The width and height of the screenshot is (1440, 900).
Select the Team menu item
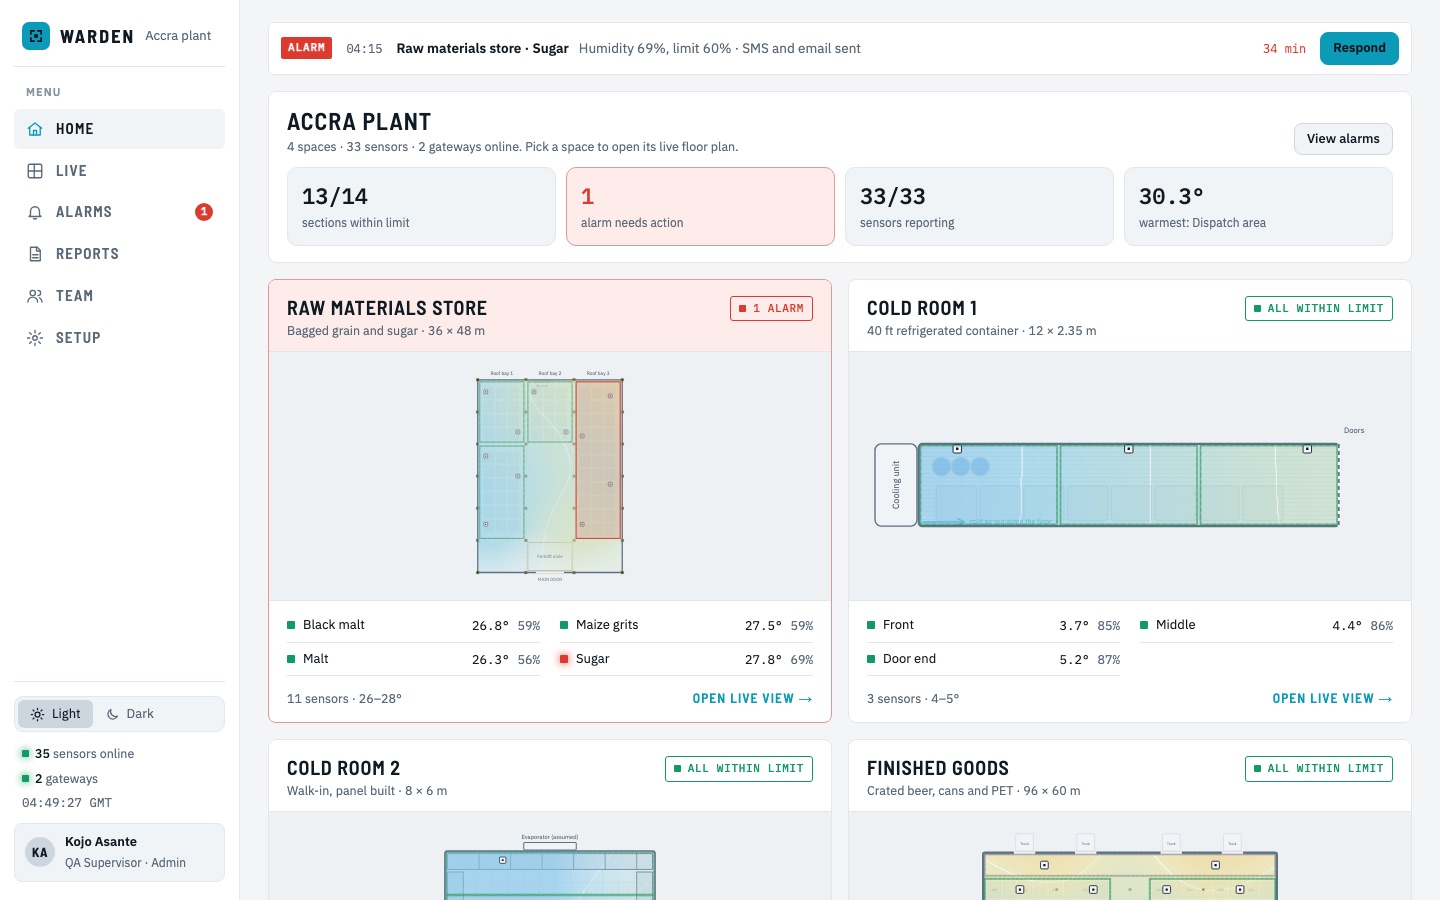tap(119, 296)
